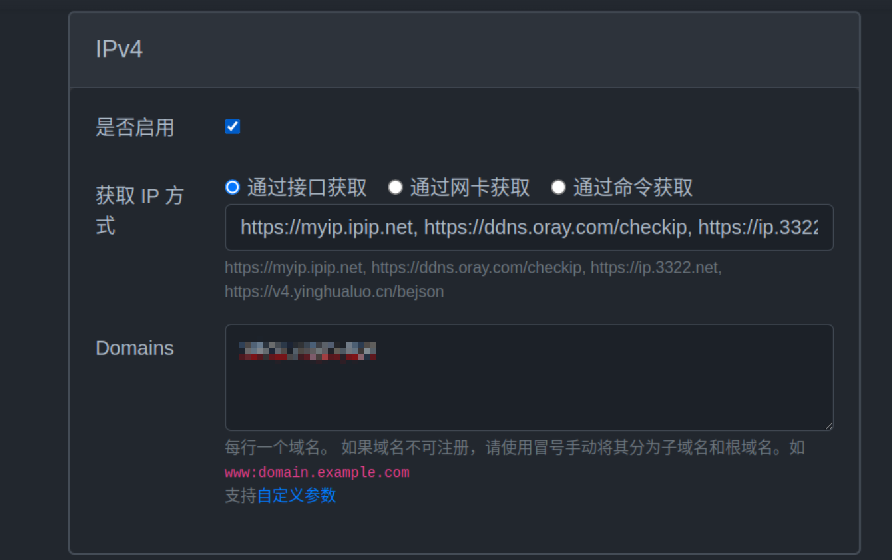Click the 通过网卡获取 label text

[x=470, y=188]
